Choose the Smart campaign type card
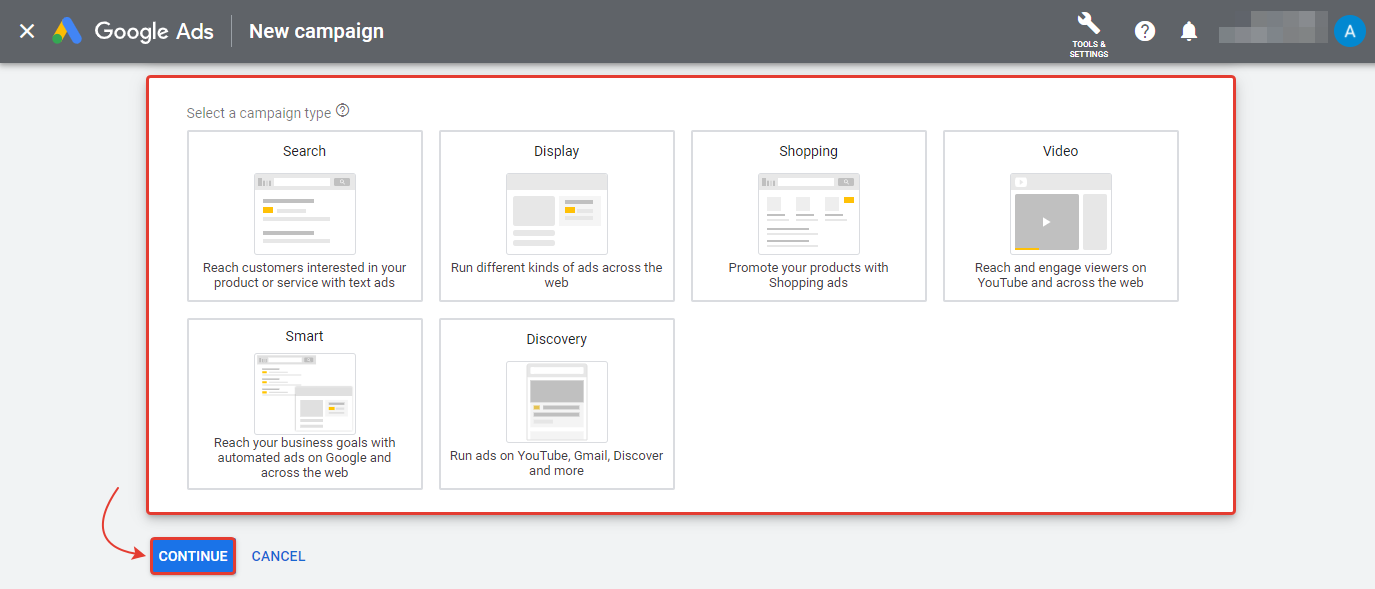Screen dimensions: 1375x589 pyautogui.click(x=305, y=404)
